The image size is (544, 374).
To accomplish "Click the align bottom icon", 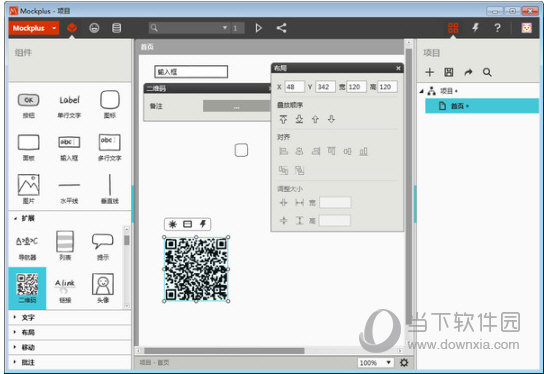I will point(363,151).
